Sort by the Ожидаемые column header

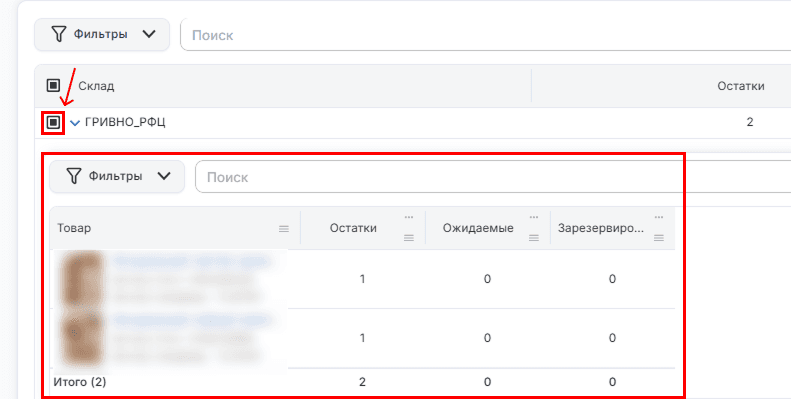tap(478, 228)
